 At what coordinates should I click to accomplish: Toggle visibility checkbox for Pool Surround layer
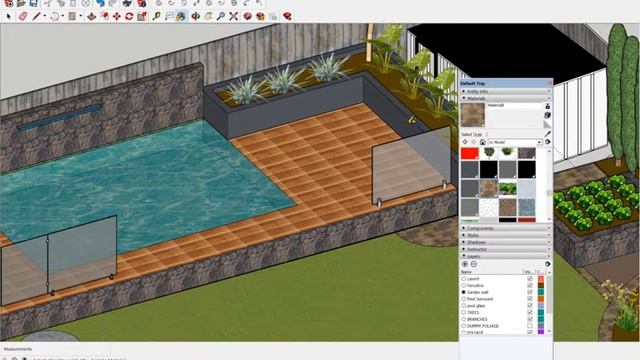coord(530,299)
